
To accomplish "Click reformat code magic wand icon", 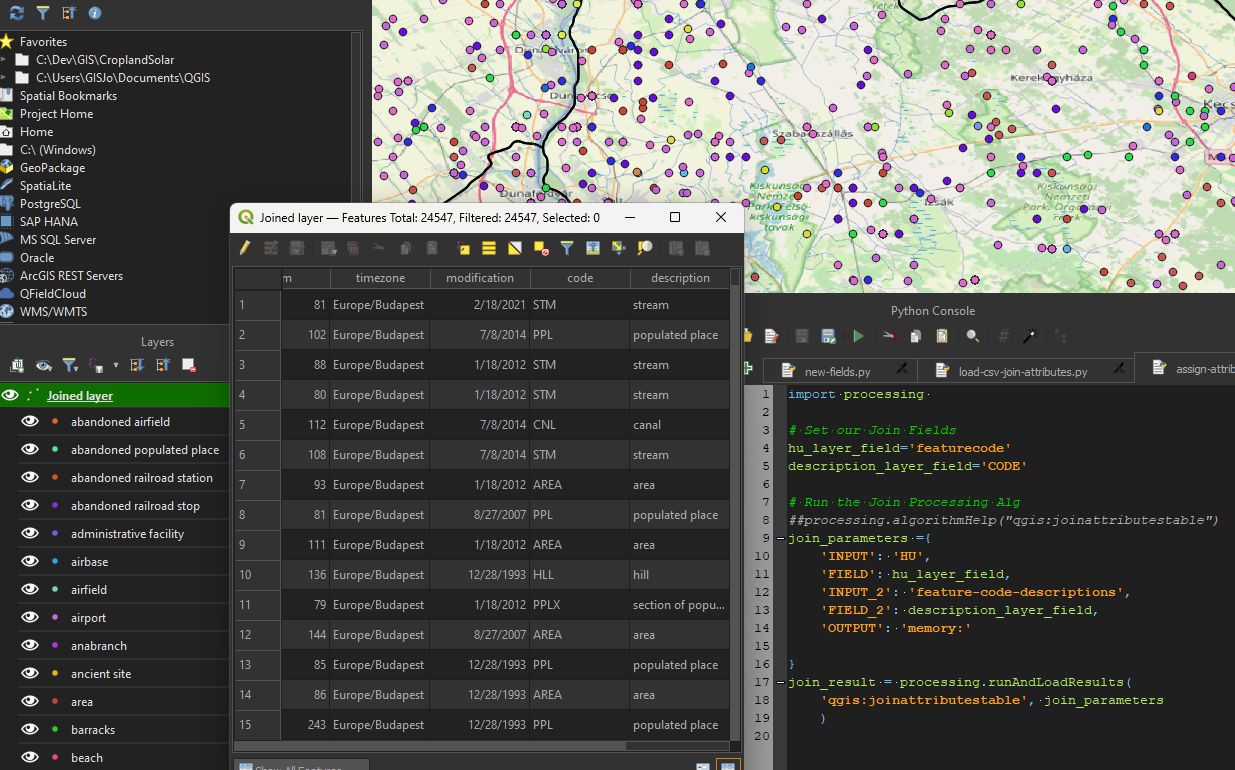I will pyautogui.click(x=1030, y=336).
